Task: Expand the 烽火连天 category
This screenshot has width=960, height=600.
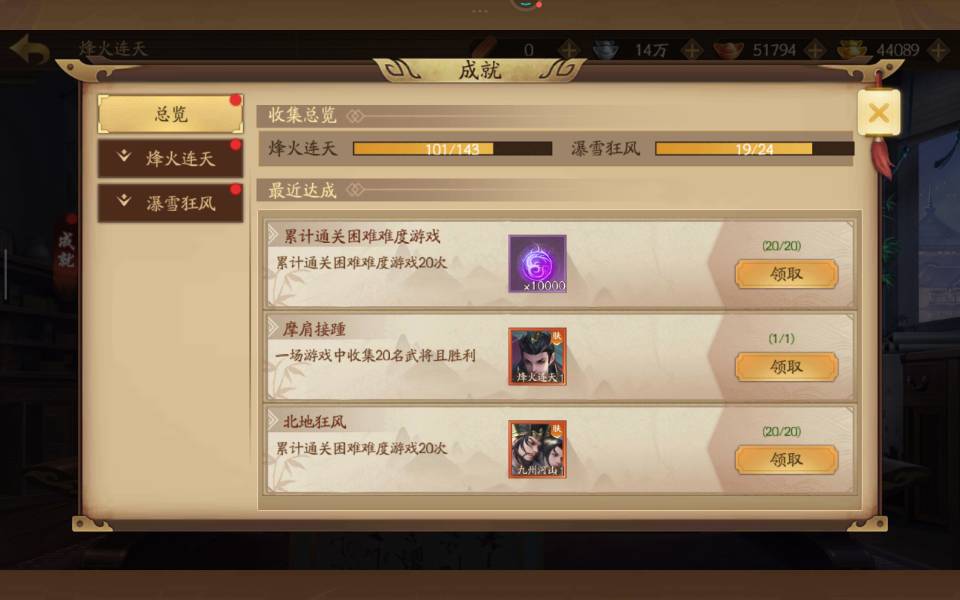Action: [x=170, y=159]
